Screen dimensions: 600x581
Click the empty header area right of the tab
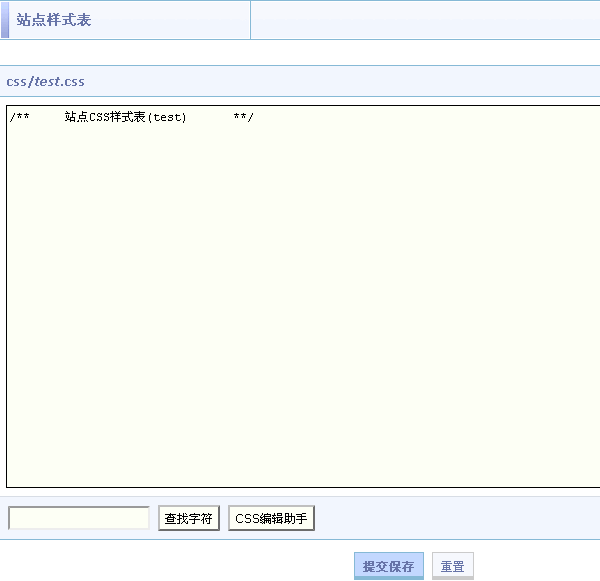pyautogui.click(x=424, y=20)
